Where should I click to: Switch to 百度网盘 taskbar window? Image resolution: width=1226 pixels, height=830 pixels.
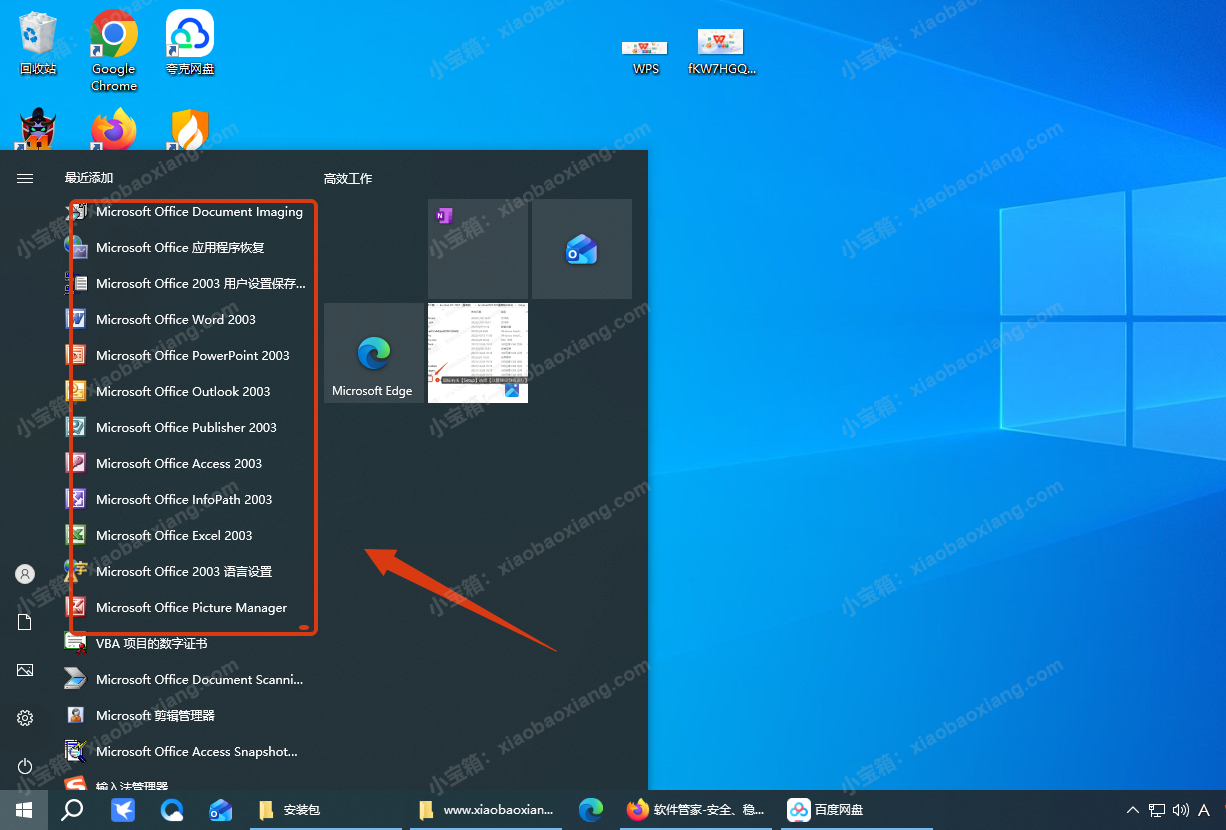point(825,810)
